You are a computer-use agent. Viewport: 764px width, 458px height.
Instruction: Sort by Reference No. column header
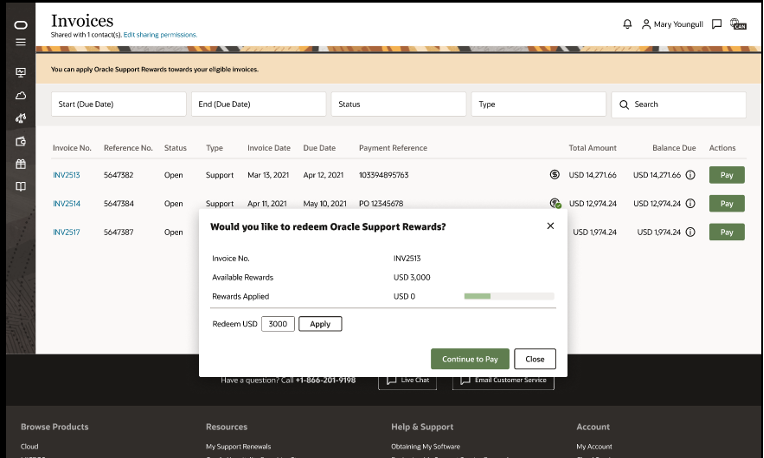point(128,148)
